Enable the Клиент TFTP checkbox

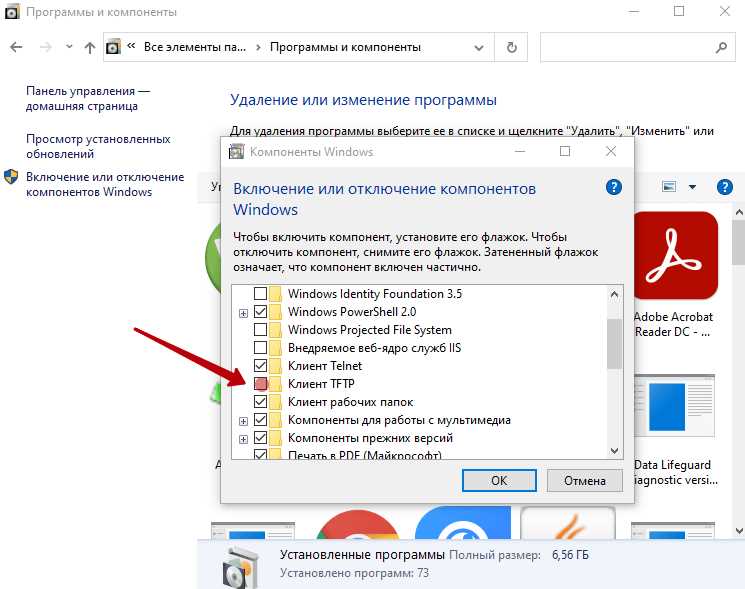(261, 384)
